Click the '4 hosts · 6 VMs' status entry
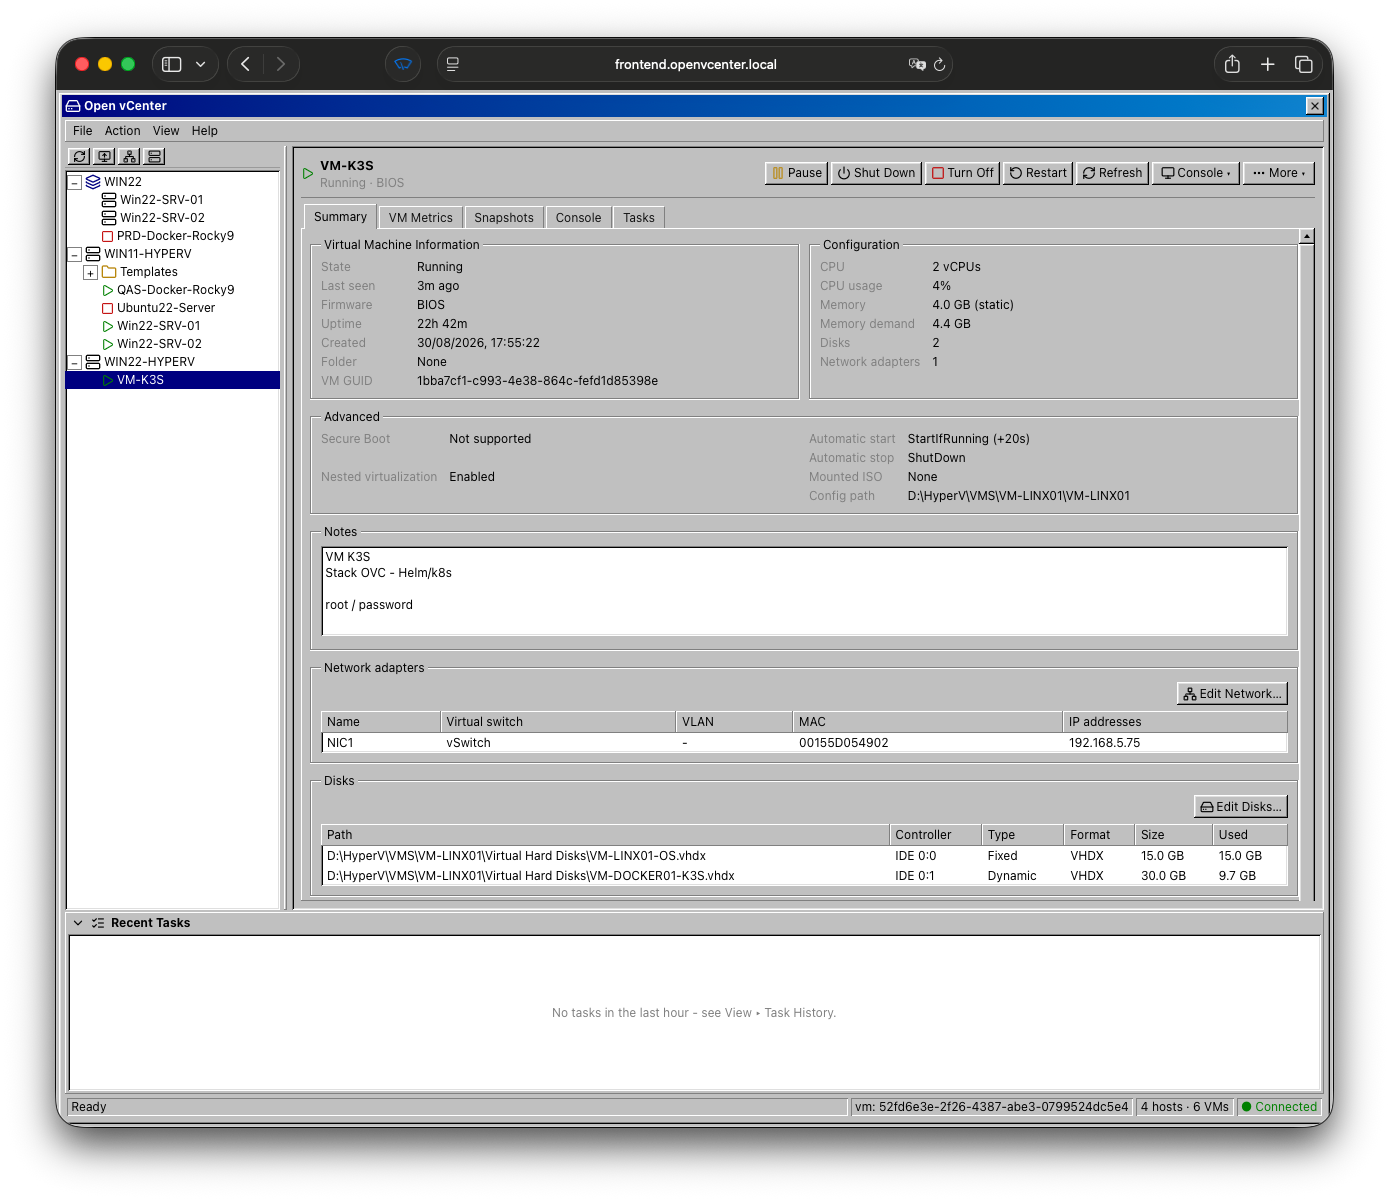 pyautogui.click(x=1185, y=1107)
